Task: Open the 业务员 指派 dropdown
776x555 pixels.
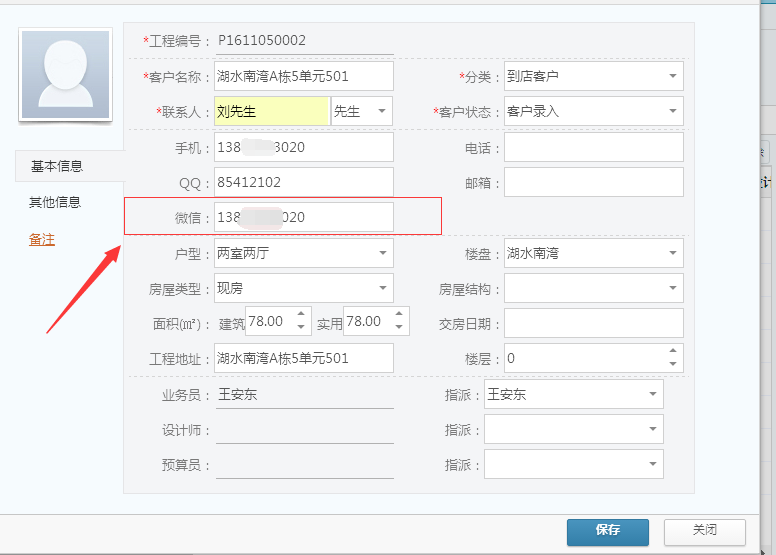Action: (652, 394)
